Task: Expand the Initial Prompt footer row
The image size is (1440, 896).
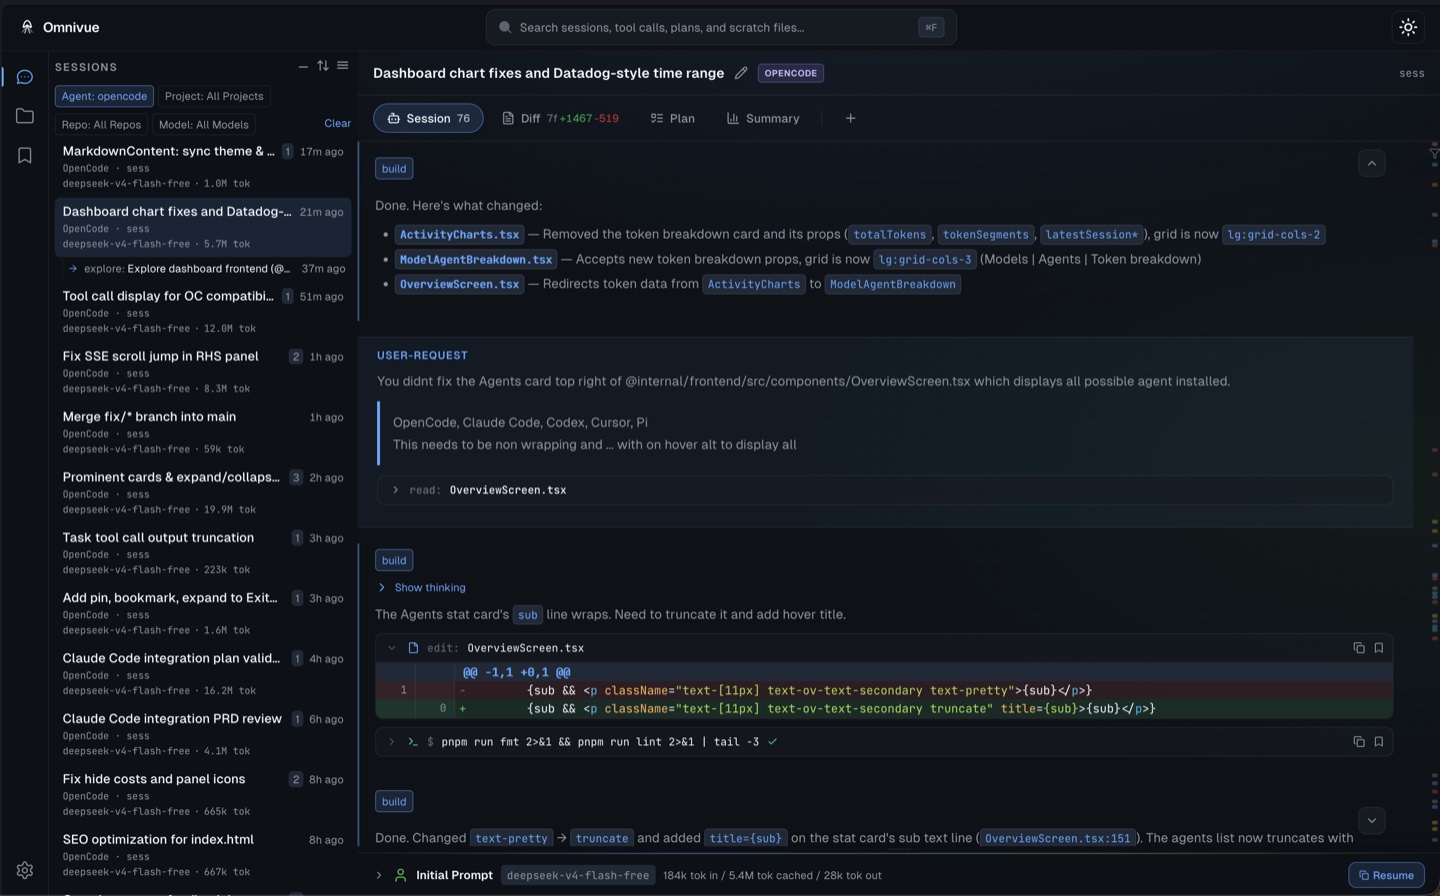Action: tap(379, 875)
